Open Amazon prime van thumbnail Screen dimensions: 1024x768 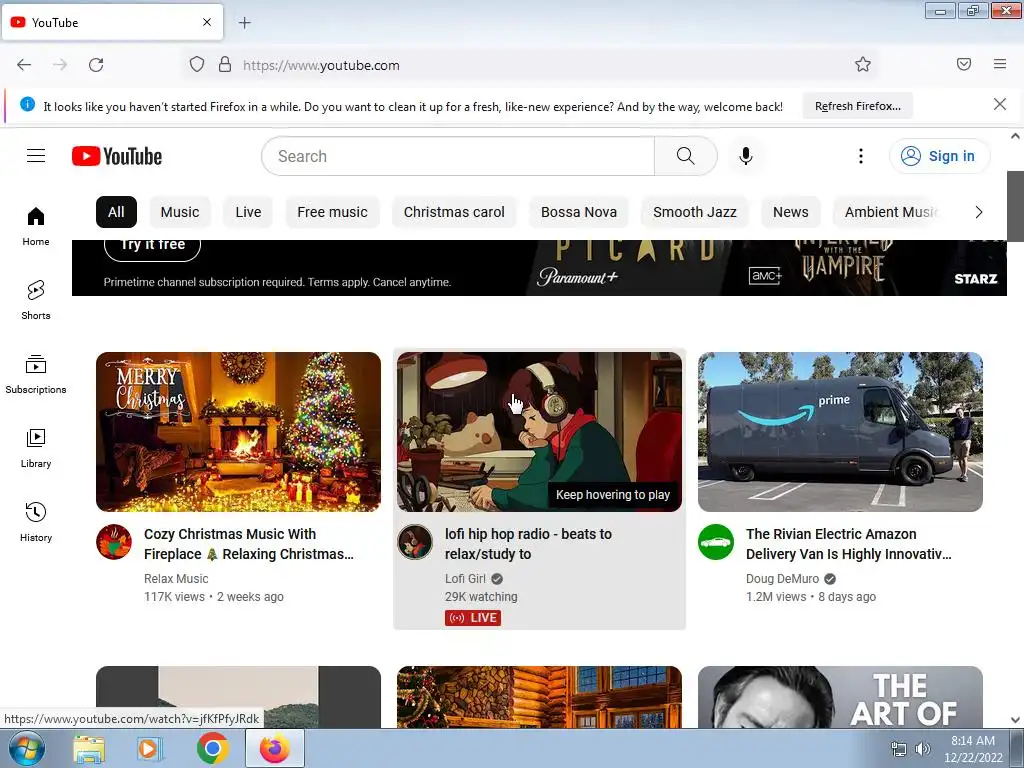tap(840, 432)
